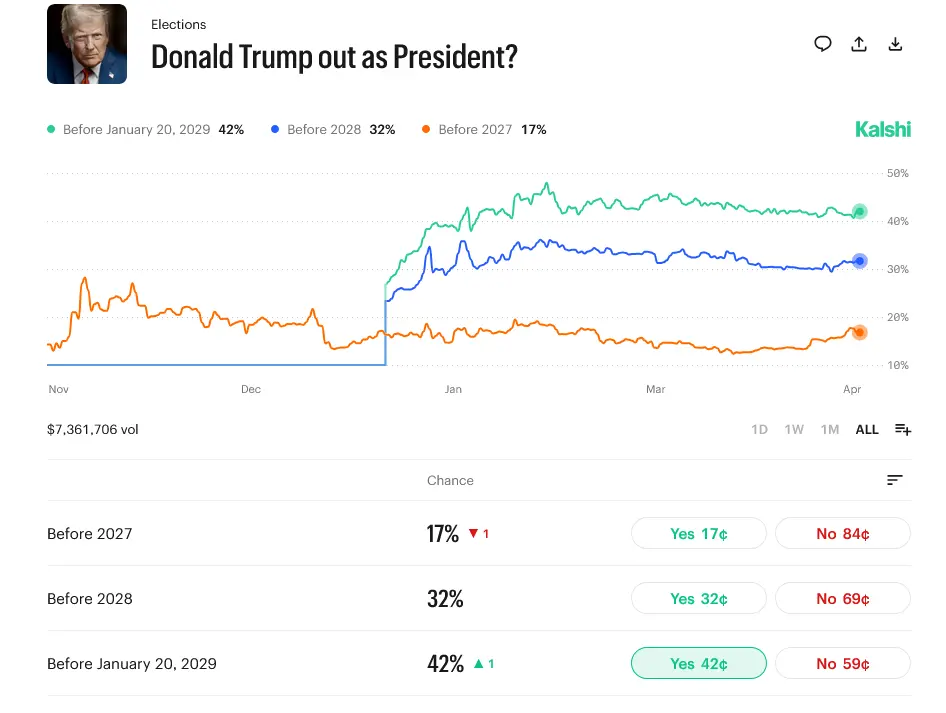Buy Yes 17¢ for Before 2027

698,534
